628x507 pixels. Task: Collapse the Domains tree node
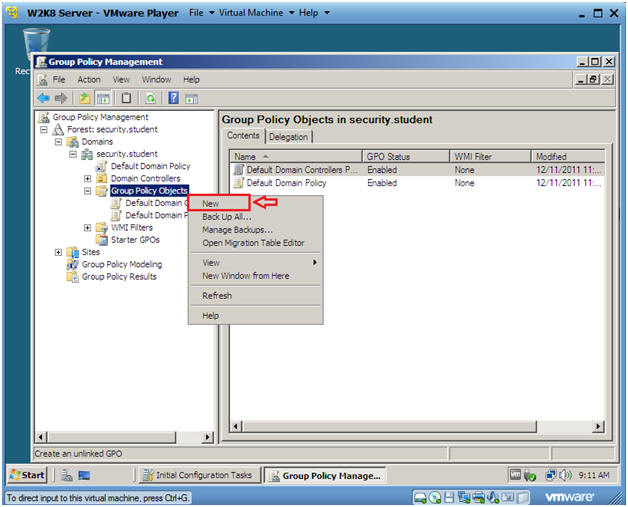pyautogui.click(x=58, y=142)
